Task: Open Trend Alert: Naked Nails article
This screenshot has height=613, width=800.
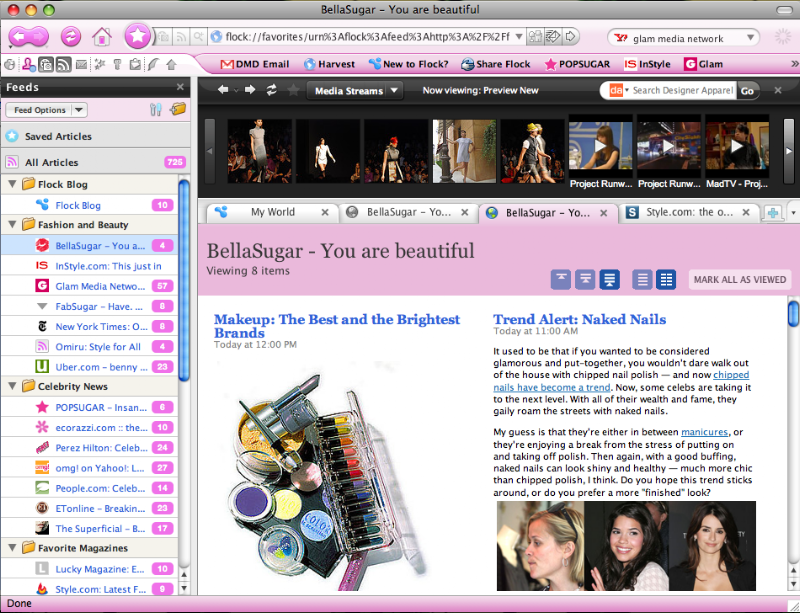Action: (579, 320)
